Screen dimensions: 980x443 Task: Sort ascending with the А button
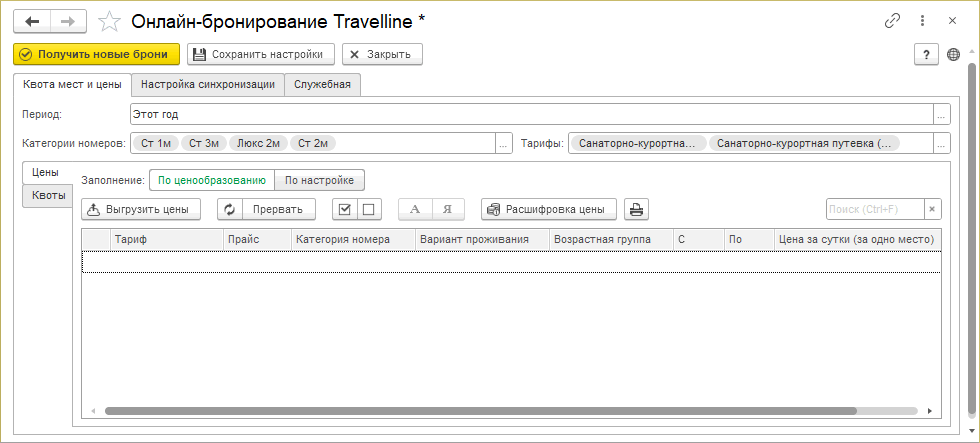tap(415, 209)
